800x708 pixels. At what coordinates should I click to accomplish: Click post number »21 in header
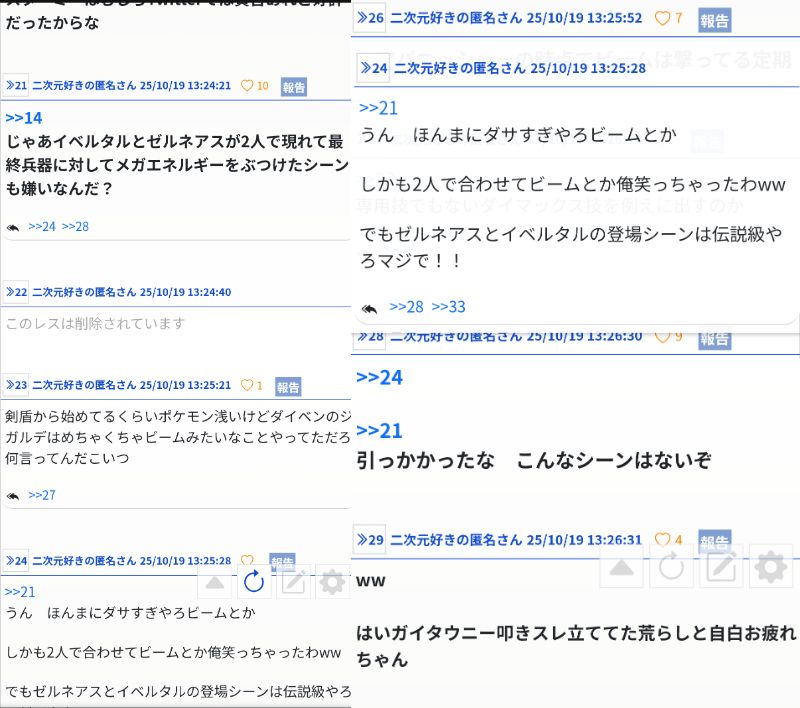(16, 85)
